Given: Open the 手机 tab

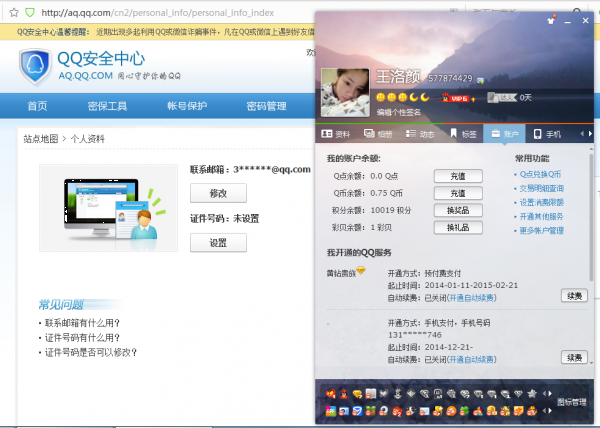Looking at the screenshot, I should tap(547, 134).
